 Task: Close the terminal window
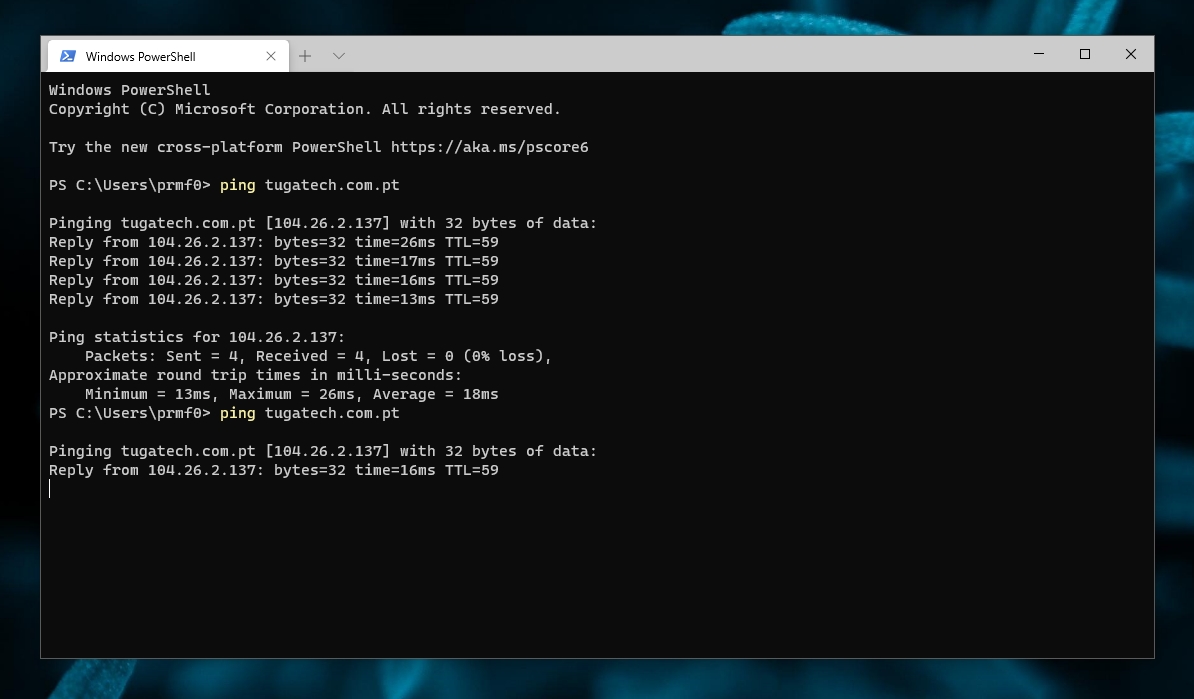coord(1131,54)
